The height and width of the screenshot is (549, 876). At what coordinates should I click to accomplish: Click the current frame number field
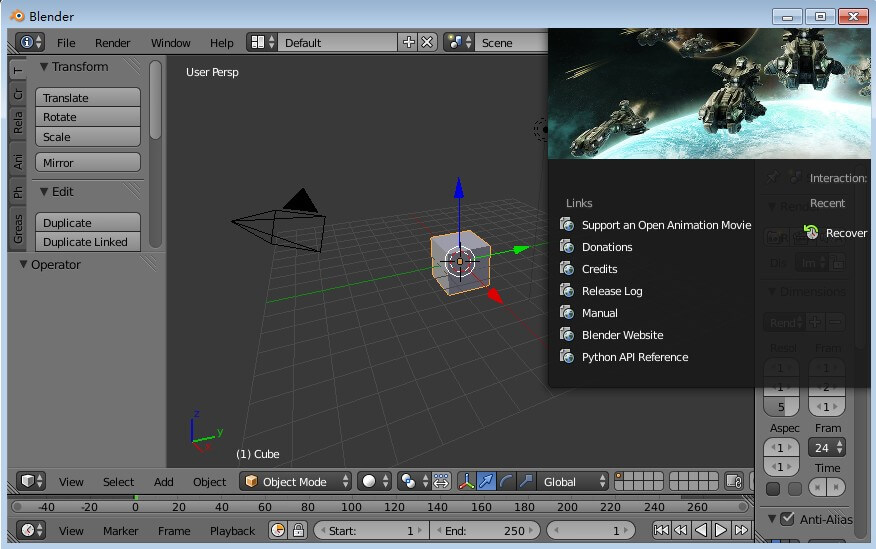591,530
